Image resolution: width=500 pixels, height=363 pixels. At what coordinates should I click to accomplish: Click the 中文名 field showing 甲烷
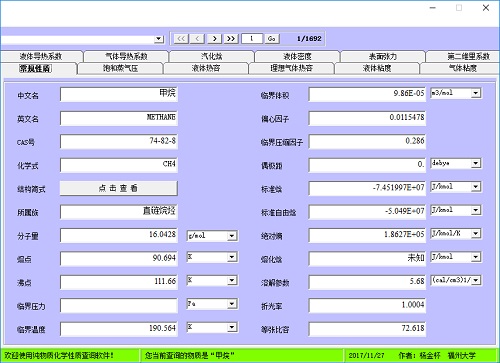click(119, 94)
